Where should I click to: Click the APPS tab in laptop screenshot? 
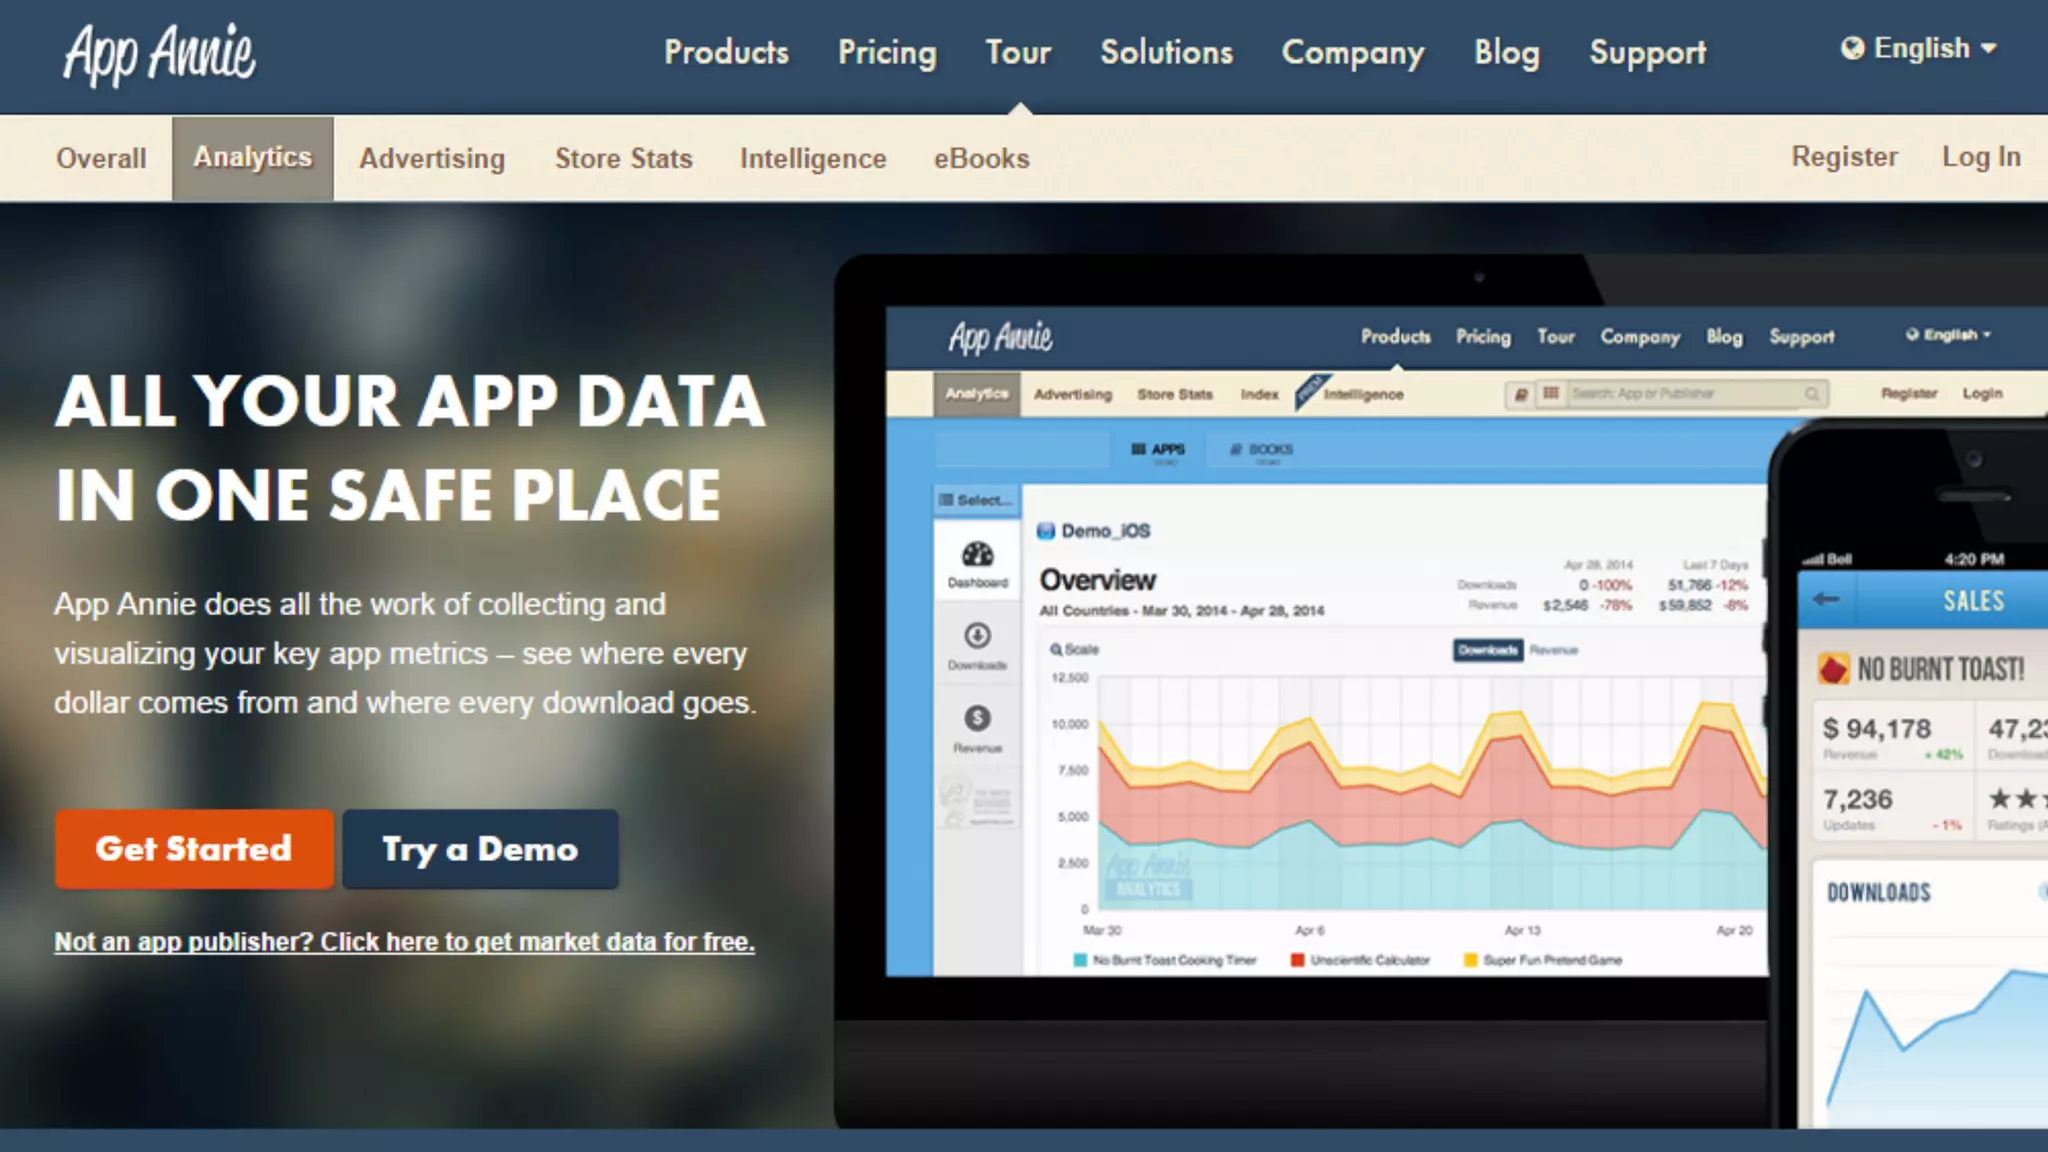tap(1158, 450)
